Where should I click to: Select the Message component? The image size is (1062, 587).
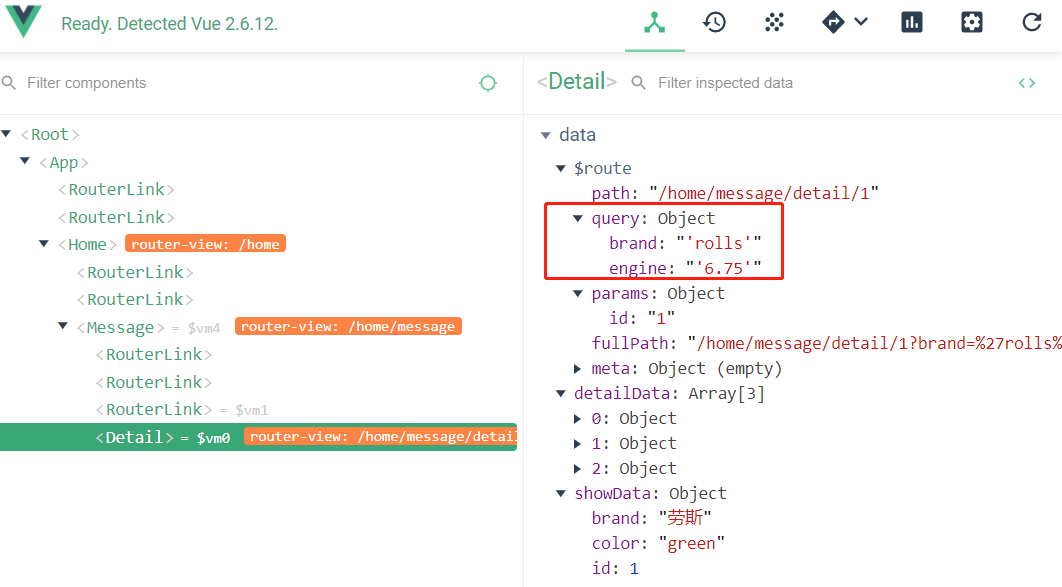[121, 328]
